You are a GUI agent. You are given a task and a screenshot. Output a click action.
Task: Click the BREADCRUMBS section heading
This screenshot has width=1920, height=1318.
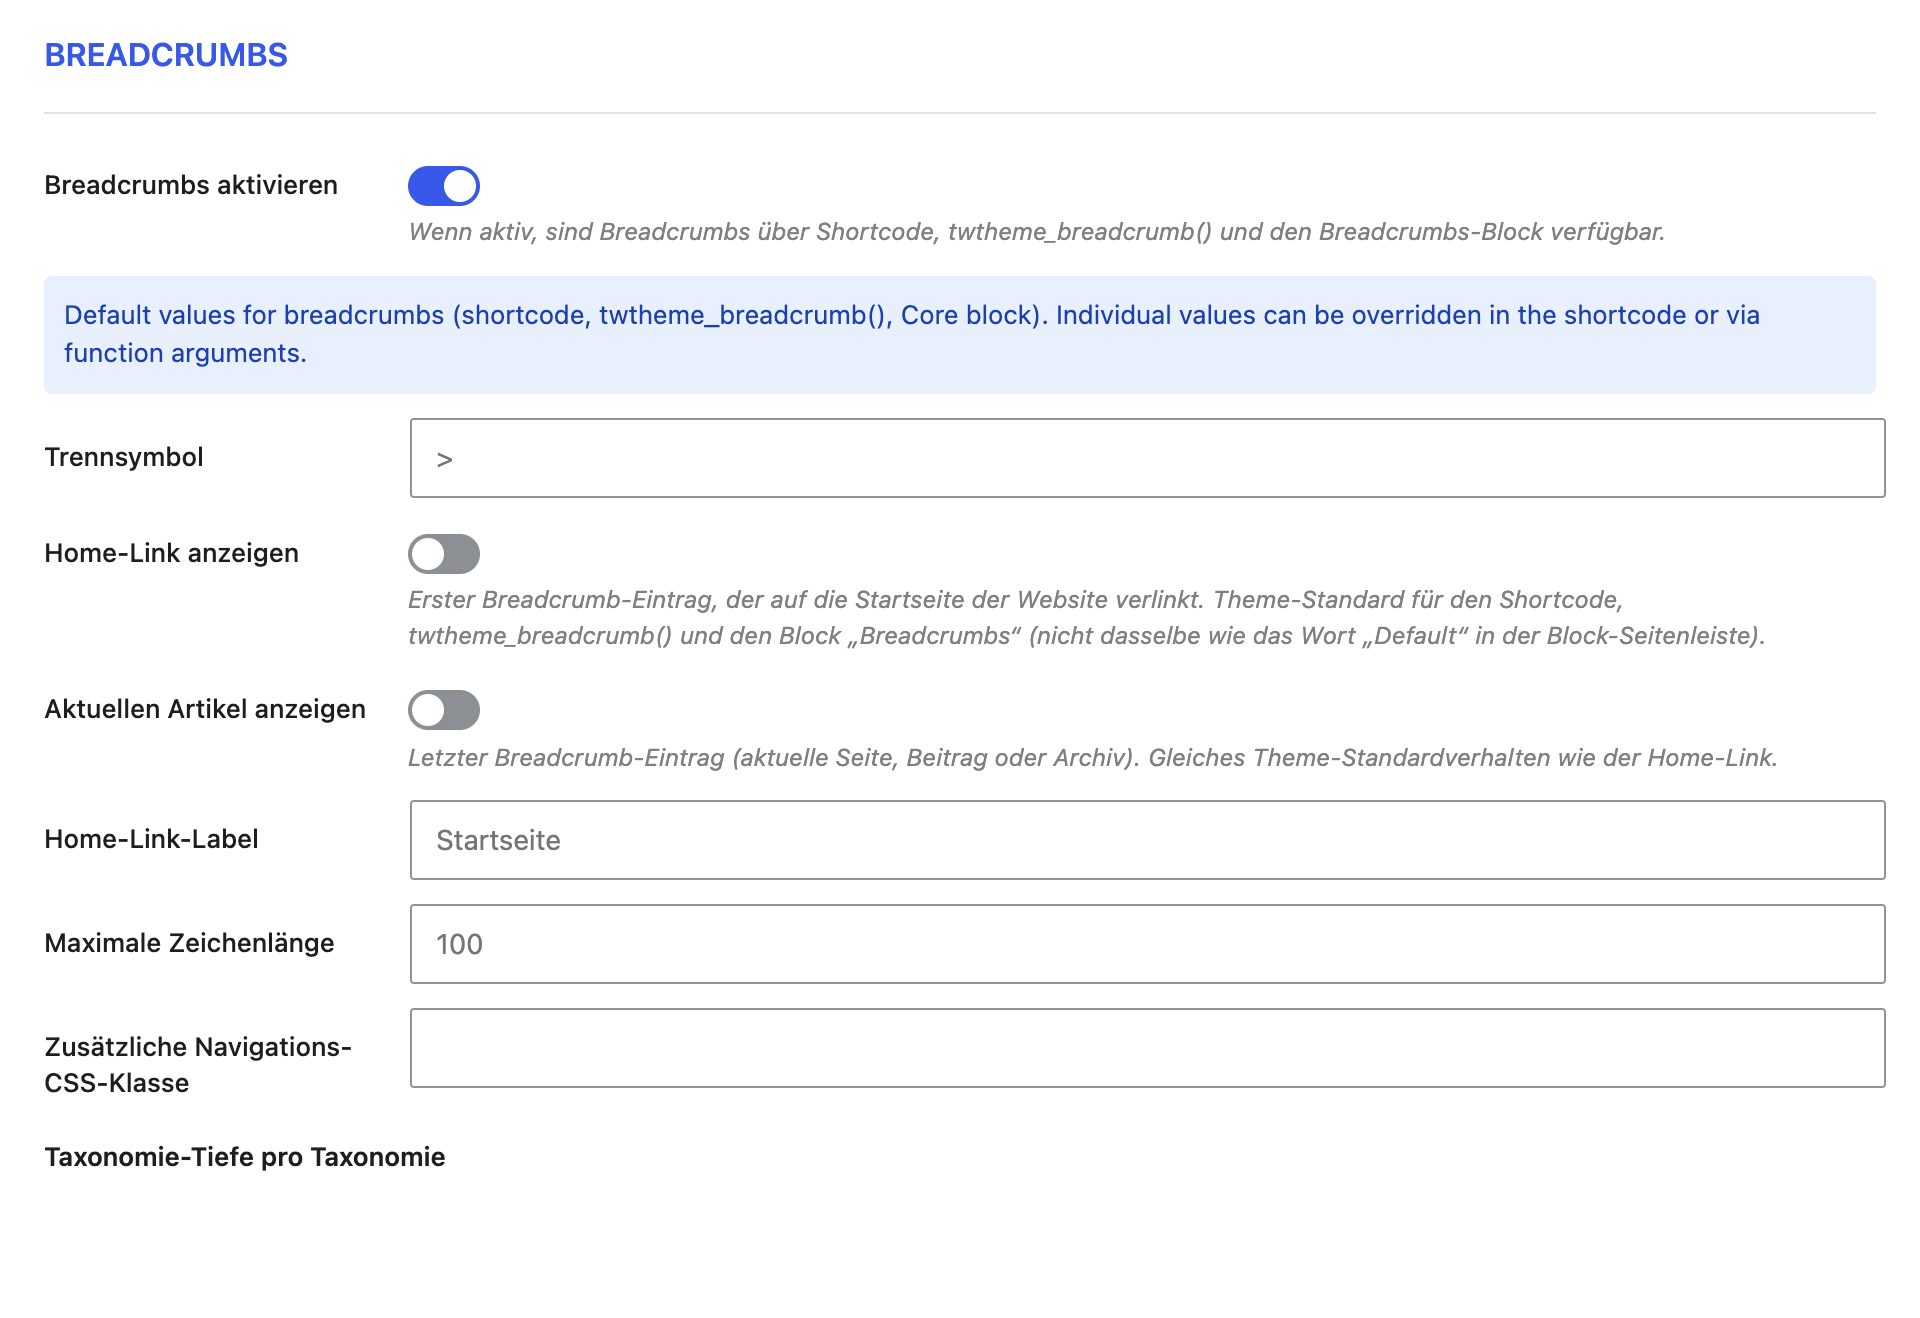166,55
